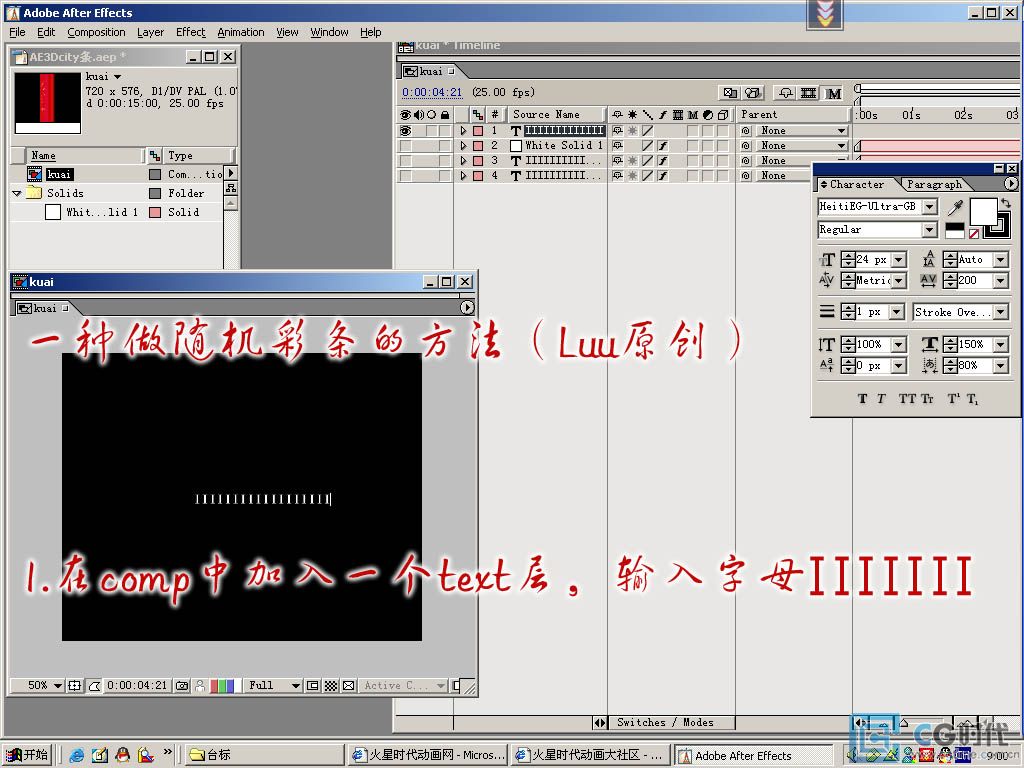1024x768 pixels.
Task: Apply All Caps text style
Action: [x=907, y=398]
